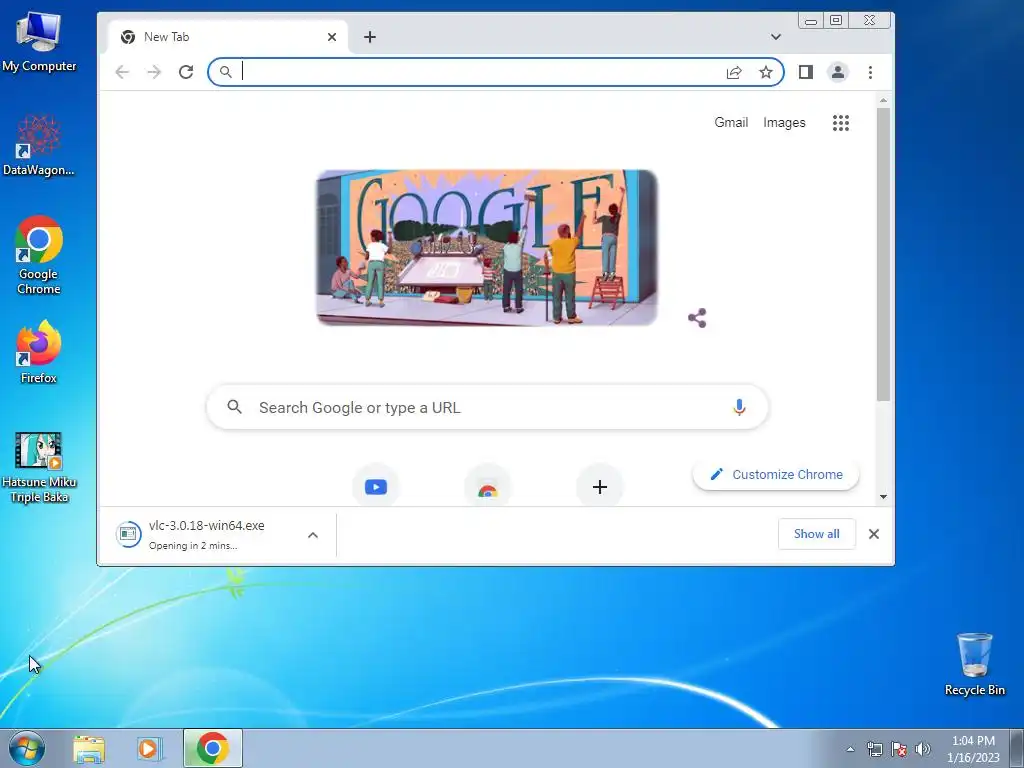1024x768 pixels.
Task: Bookmark this tab with the star icon
Action: (x=766, y=72)
